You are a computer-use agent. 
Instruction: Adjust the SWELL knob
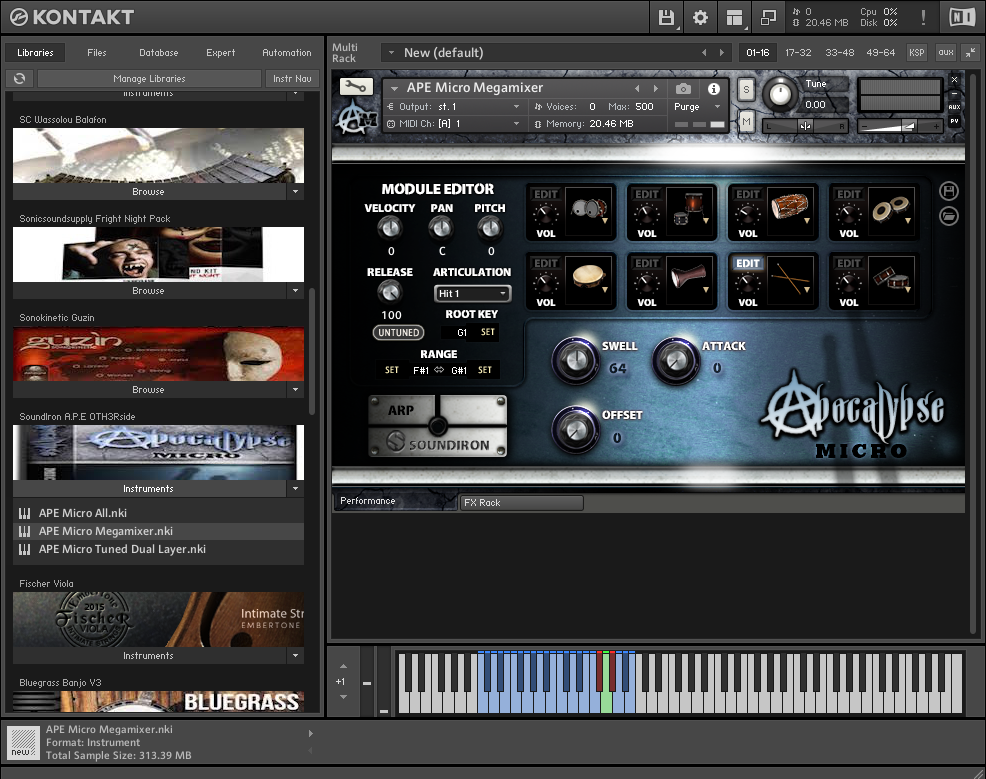pyautogui.click(x=575, y=360)
